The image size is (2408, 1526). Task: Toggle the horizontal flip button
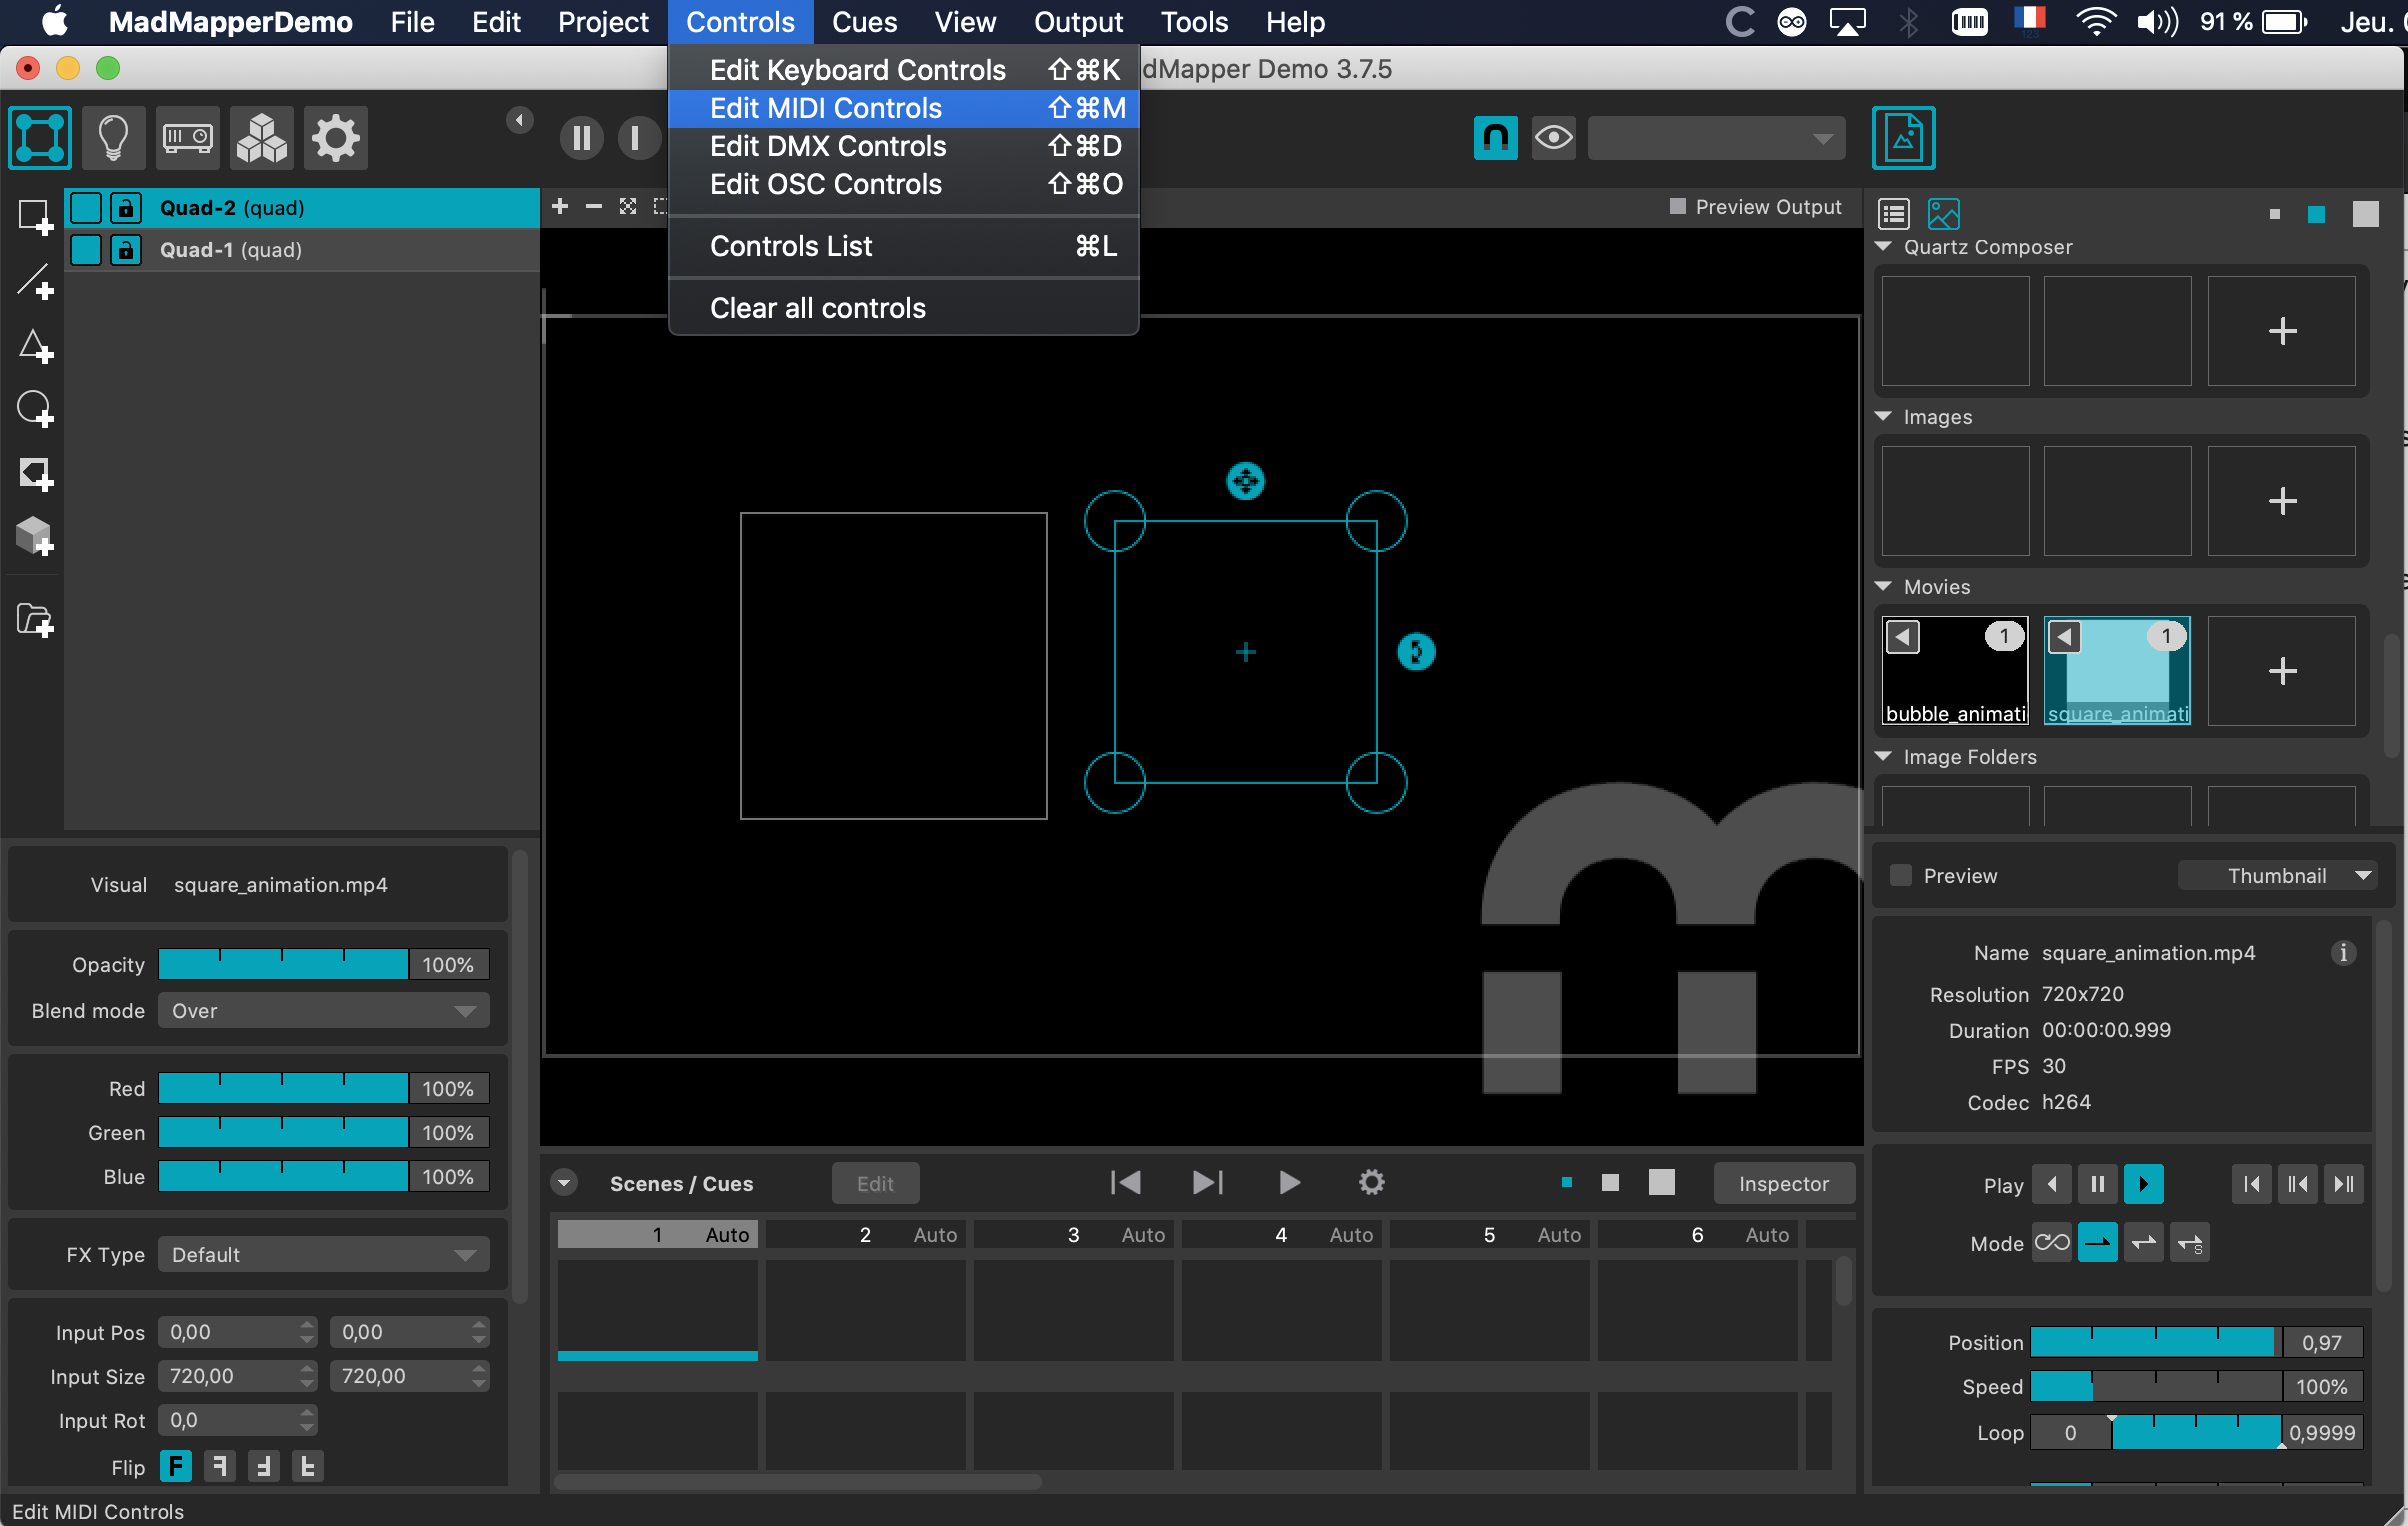220,1467
